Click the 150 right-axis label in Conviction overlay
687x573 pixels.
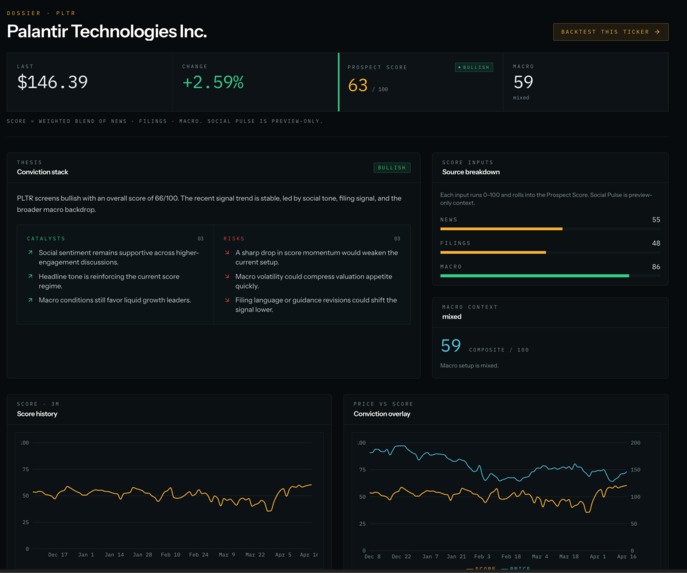(635, 470)
